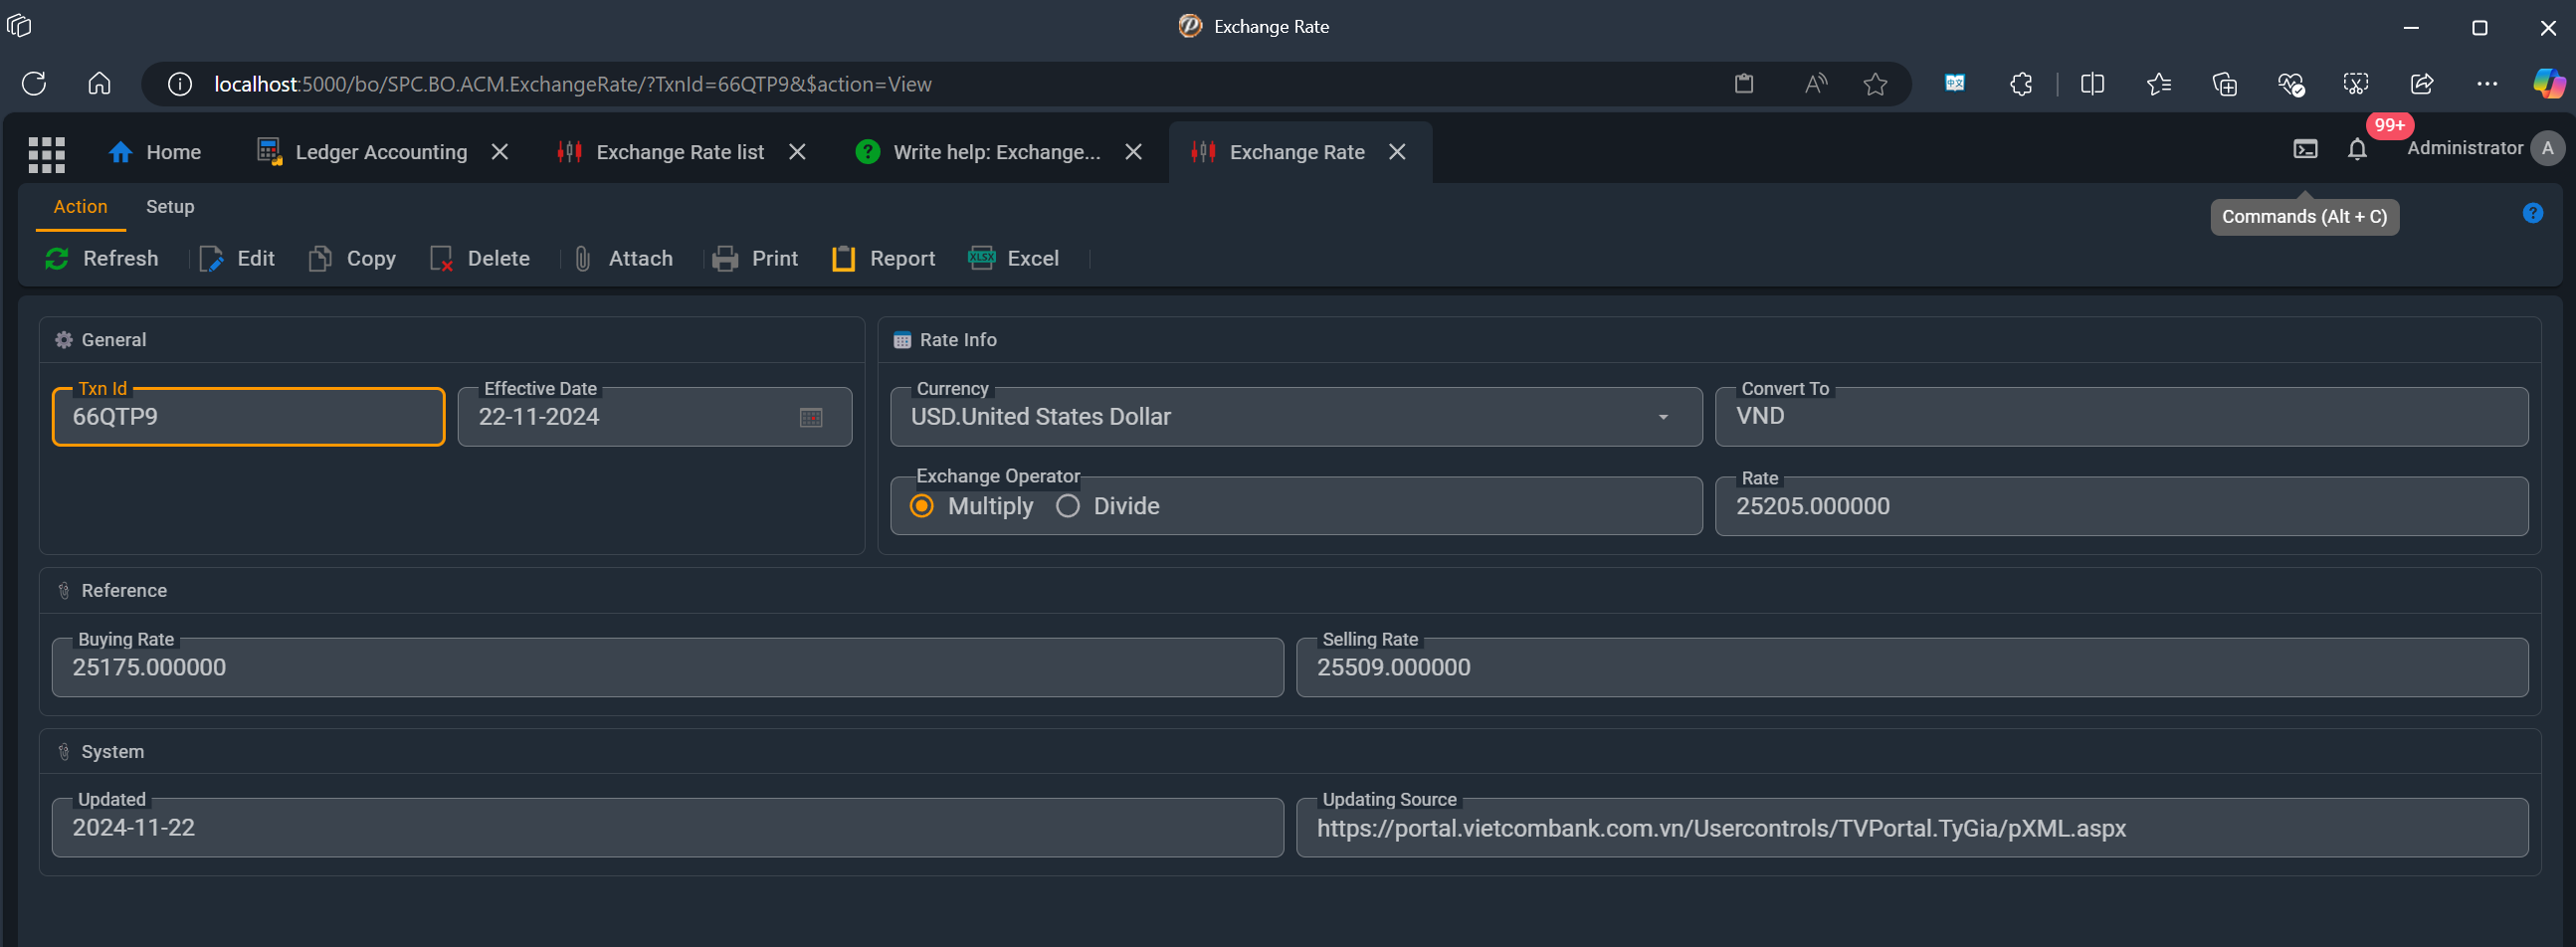Click the Rate field
Screen dimensions: 2576x947
click(2121, 507)
